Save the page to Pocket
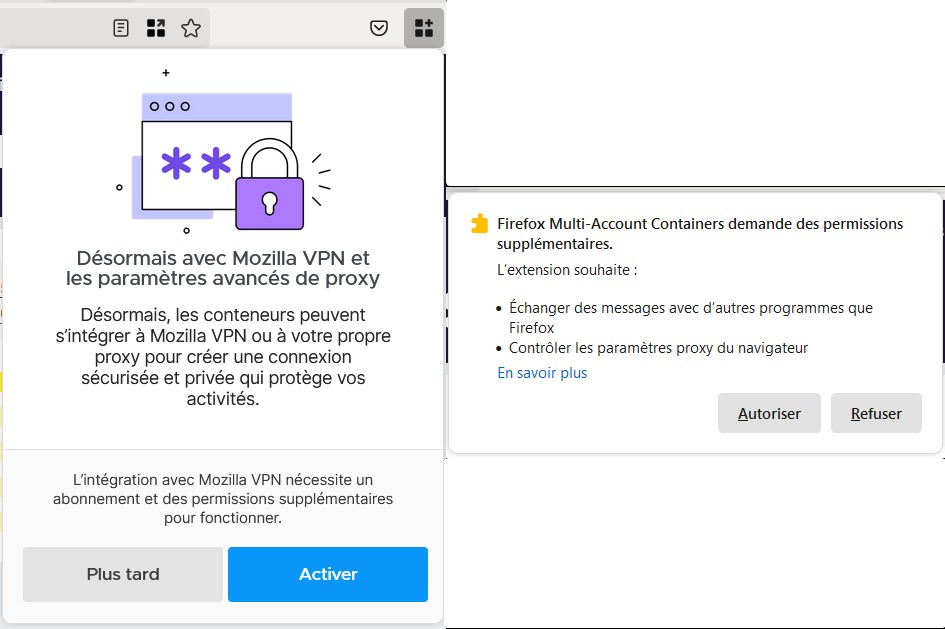Viewport: 945px width, 629px height. [378, 28]
